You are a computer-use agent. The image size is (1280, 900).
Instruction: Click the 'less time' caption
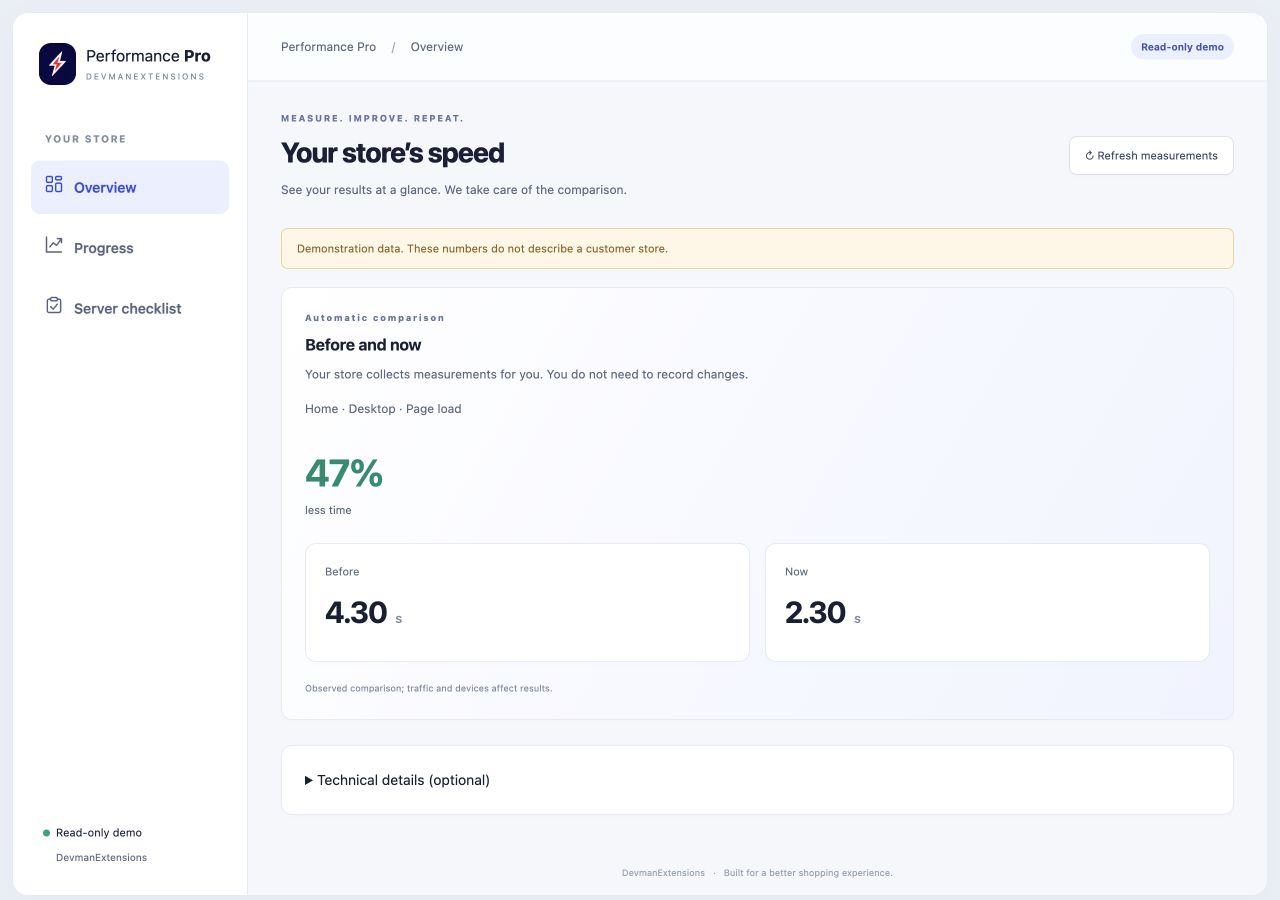point(328,510)
